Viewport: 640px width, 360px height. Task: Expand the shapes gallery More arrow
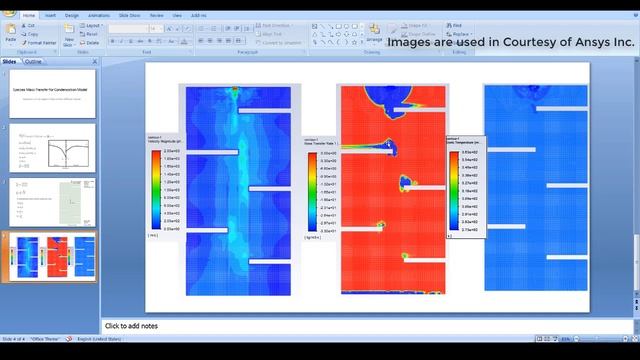pyautogui.click(x=362, y=42)
